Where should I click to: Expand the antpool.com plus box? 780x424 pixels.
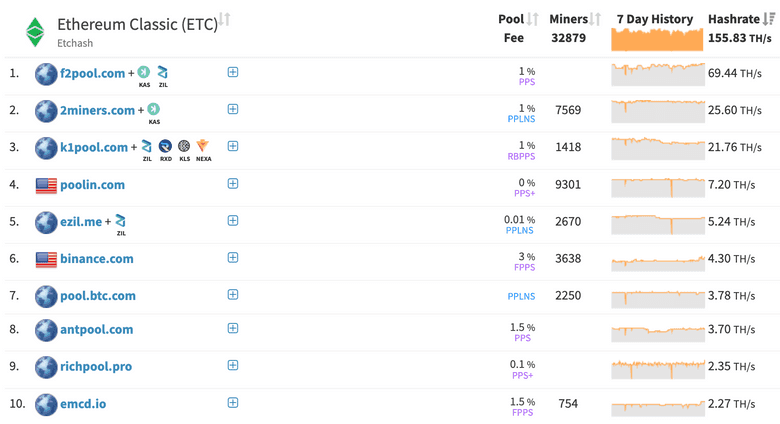[233, 328]
